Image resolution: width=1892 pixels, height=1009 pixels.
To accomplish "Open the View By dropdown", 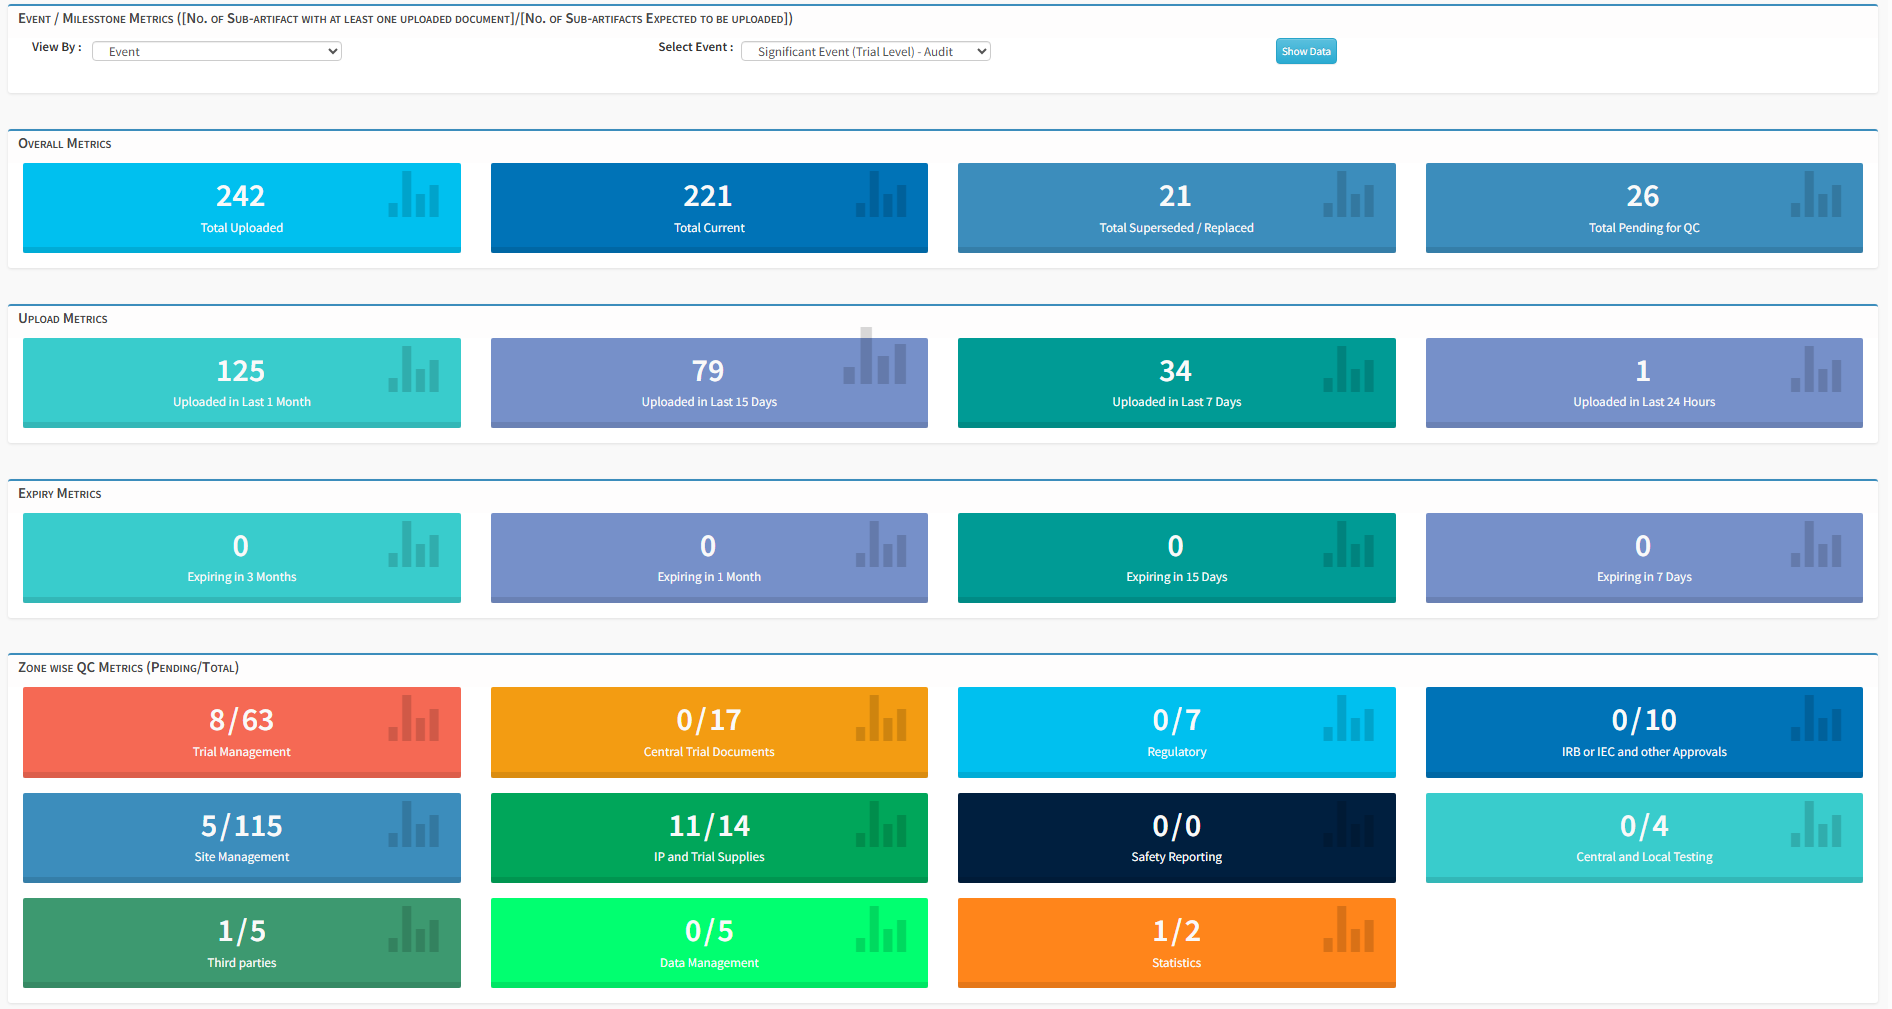I will pos(217,51).
